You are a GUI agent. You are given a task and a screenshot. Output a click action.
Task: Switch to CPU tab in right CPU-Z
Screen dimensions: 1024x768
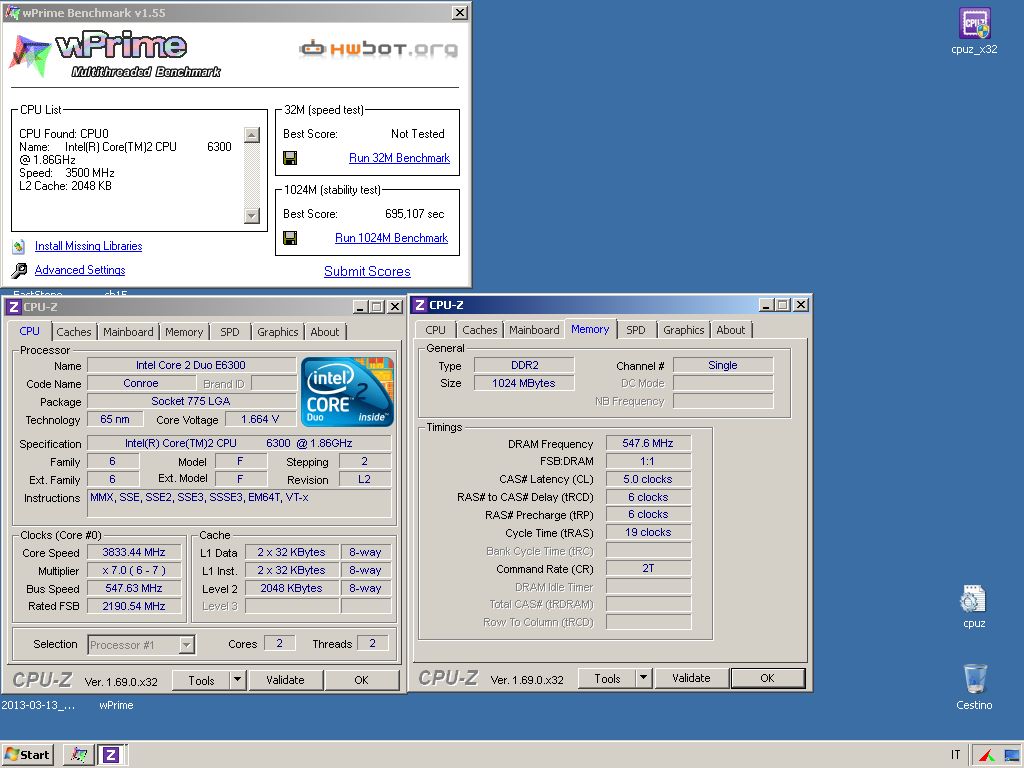pos(436,330)
